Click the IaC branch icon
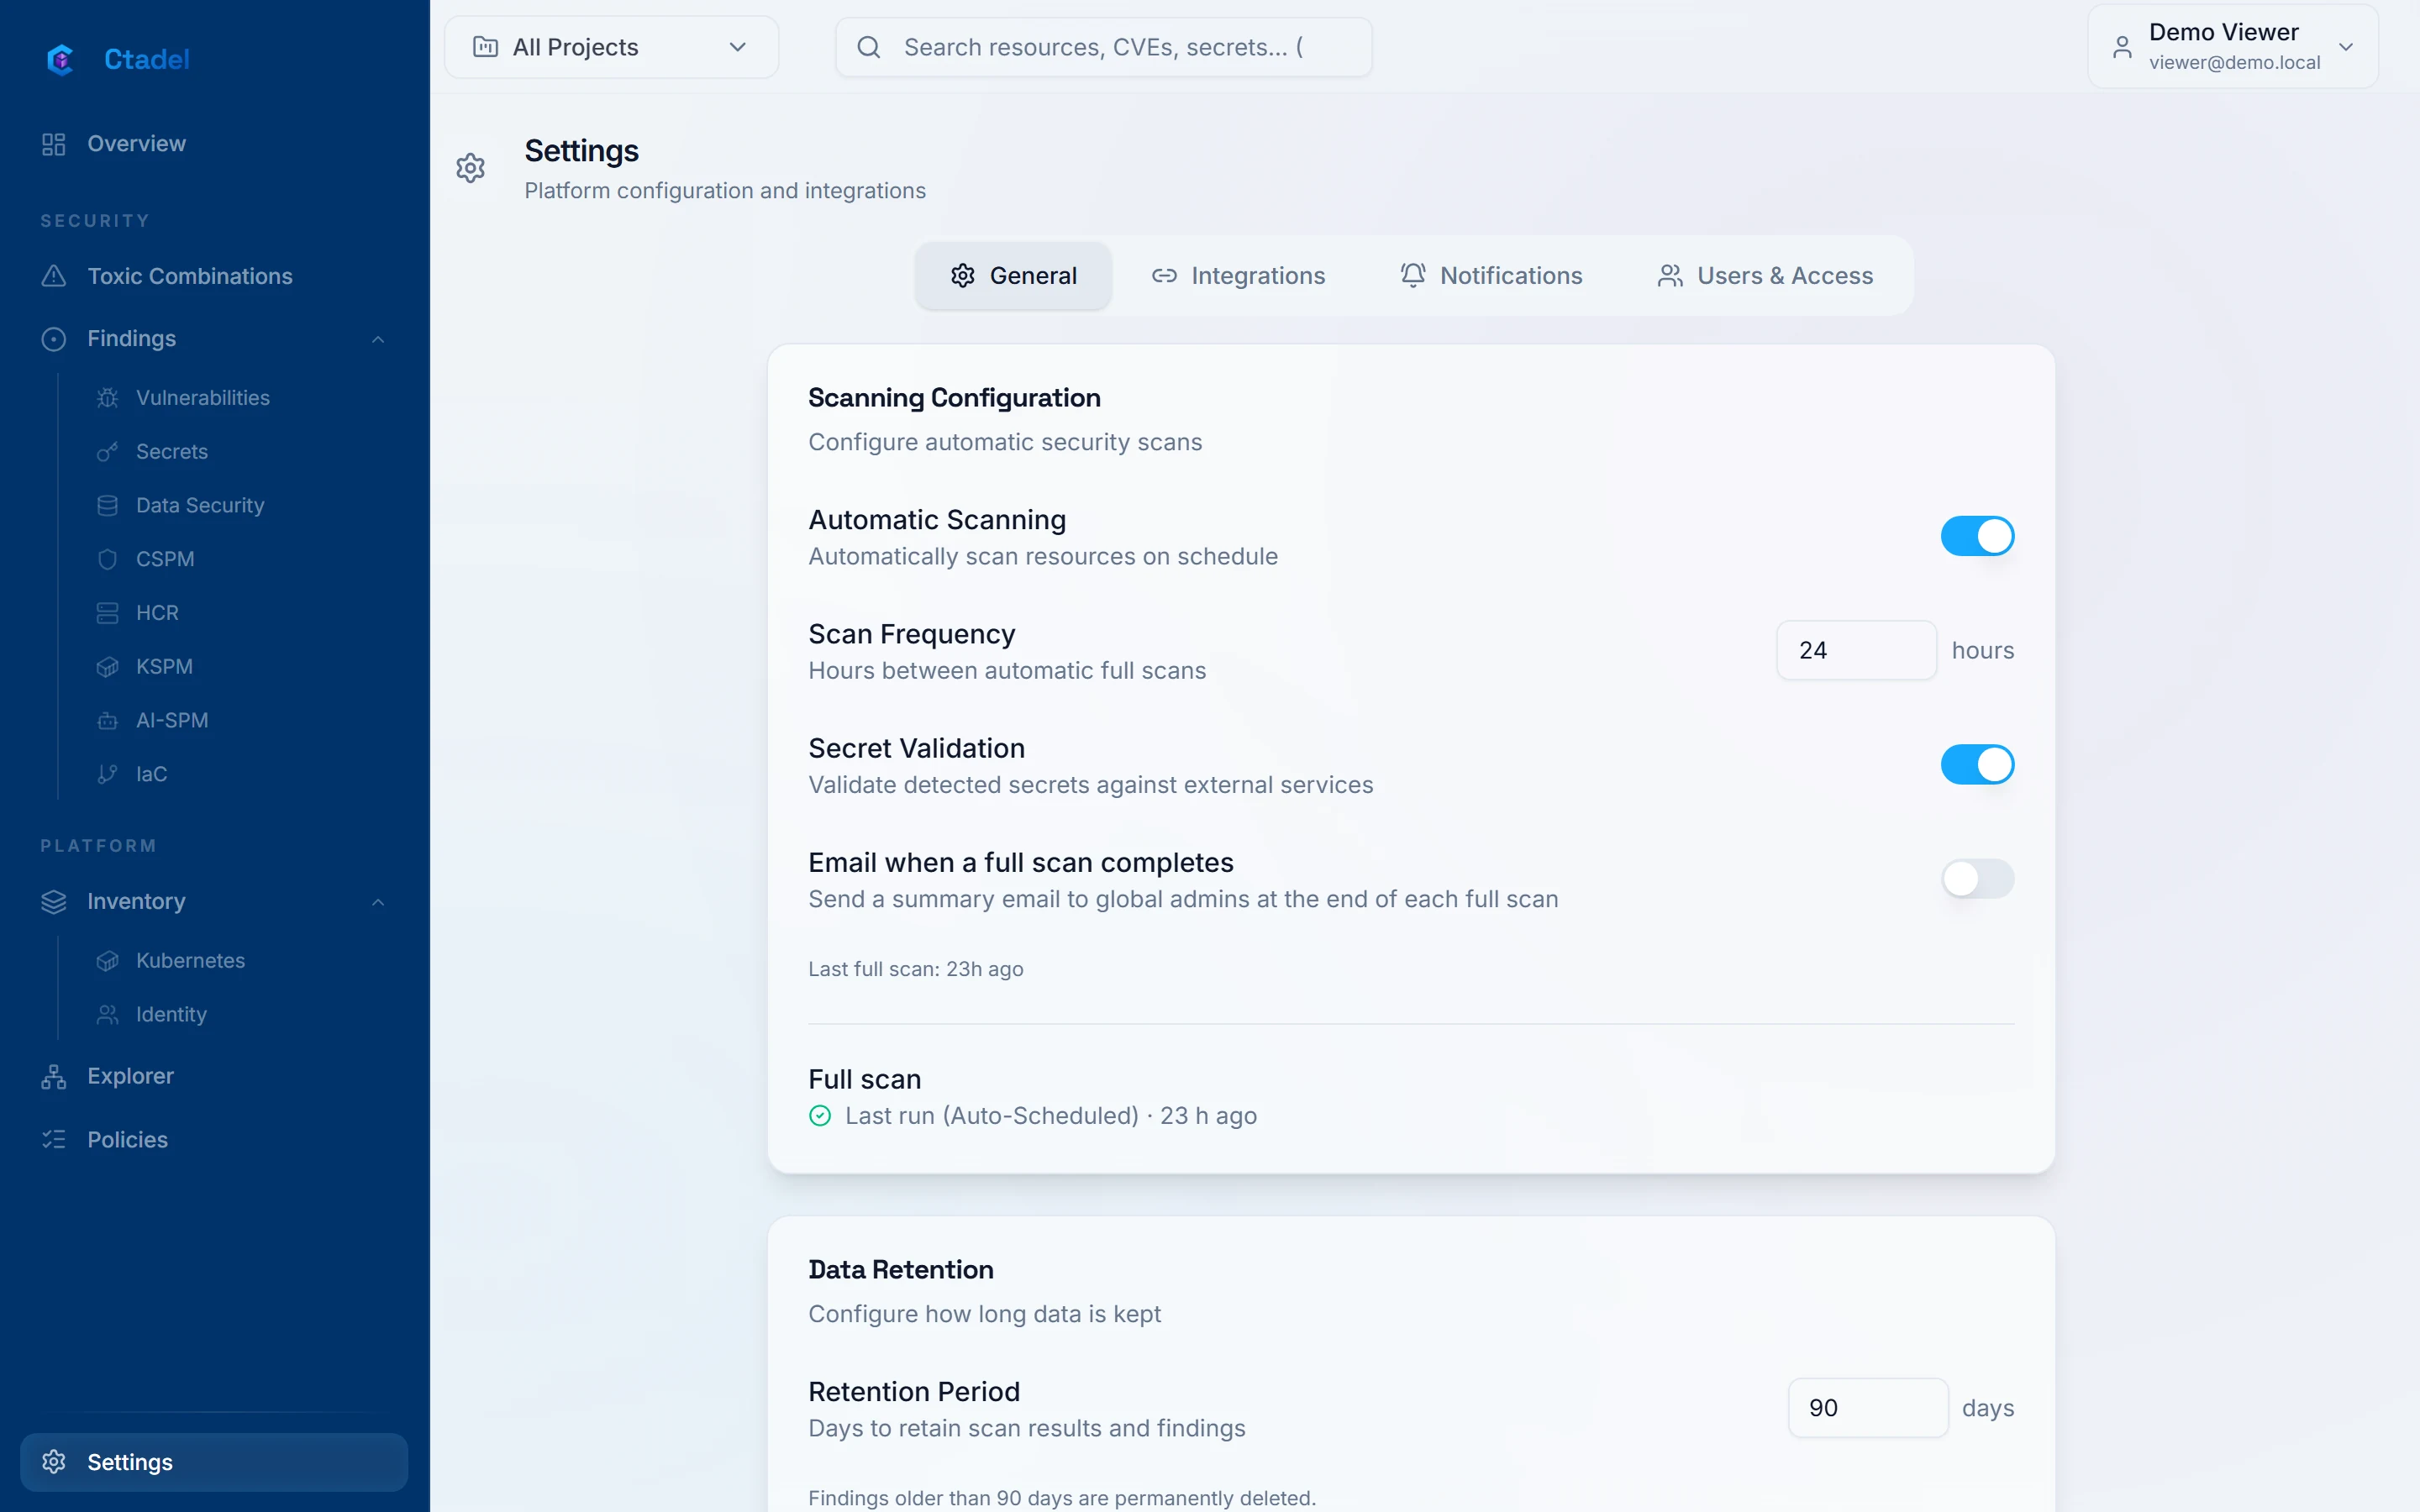This screenshot has width=2420, height=1512. click(108, 775)
